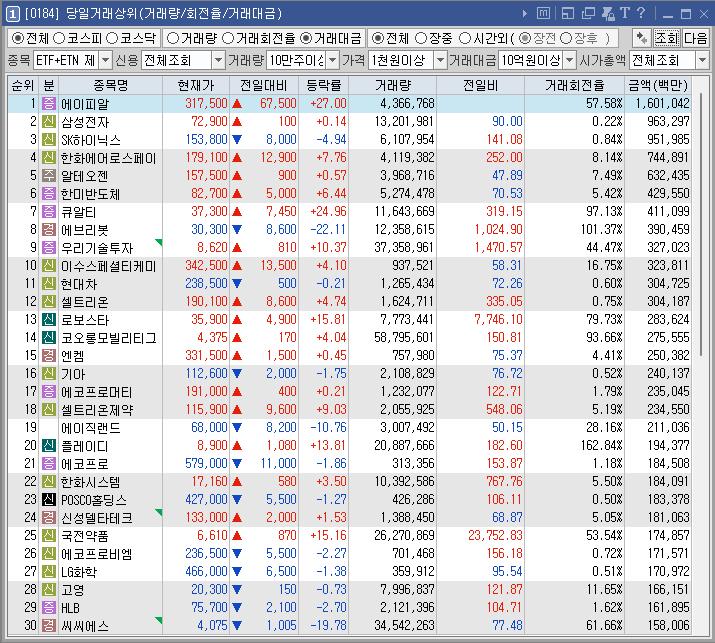The width and height of the screenshot is (715, 643).
Task: Click the 신 badge beside LG화학
Action: (49, 571)
